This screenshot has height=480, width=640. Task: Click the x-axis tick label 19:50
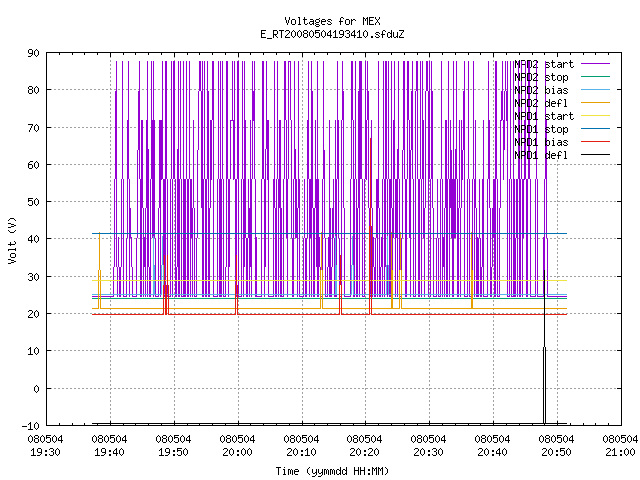[x=173, y=452]
